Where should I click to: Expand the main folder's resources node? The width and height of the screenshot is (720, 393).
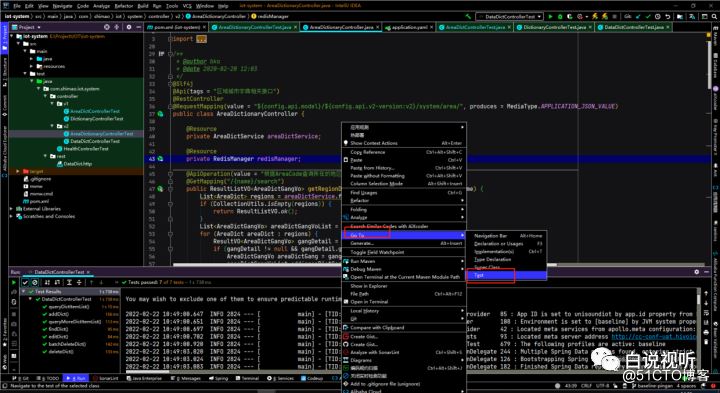32,66
